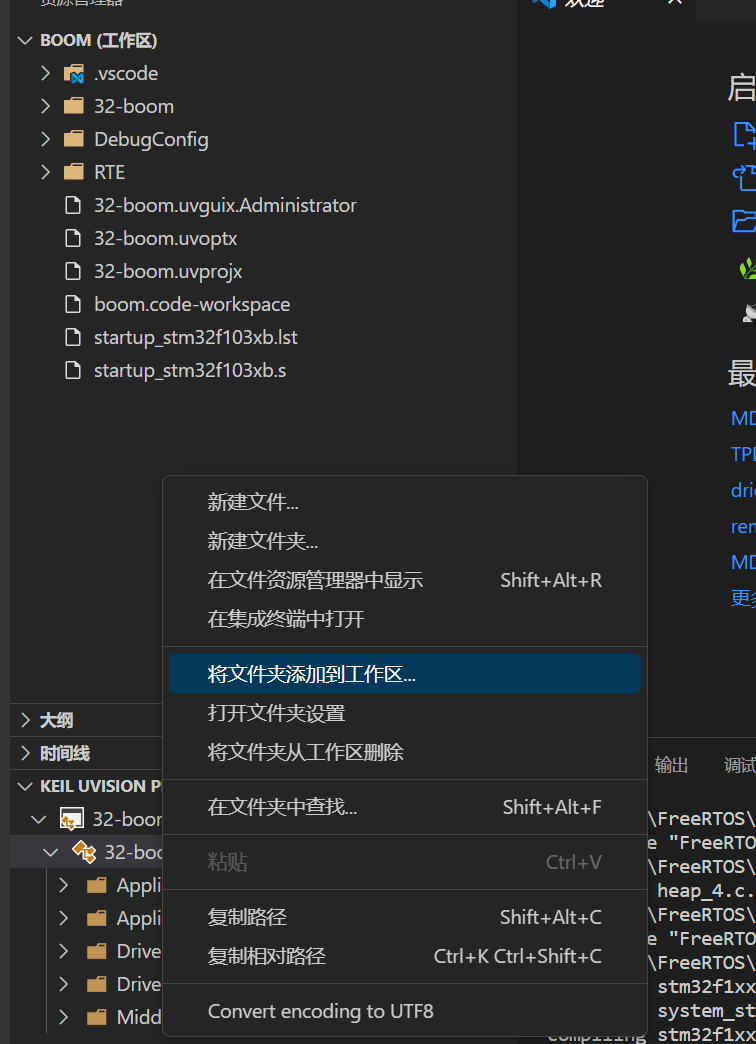
Task: Select 新建文件夹... from context menu
Action: click(x=404, y=541)
